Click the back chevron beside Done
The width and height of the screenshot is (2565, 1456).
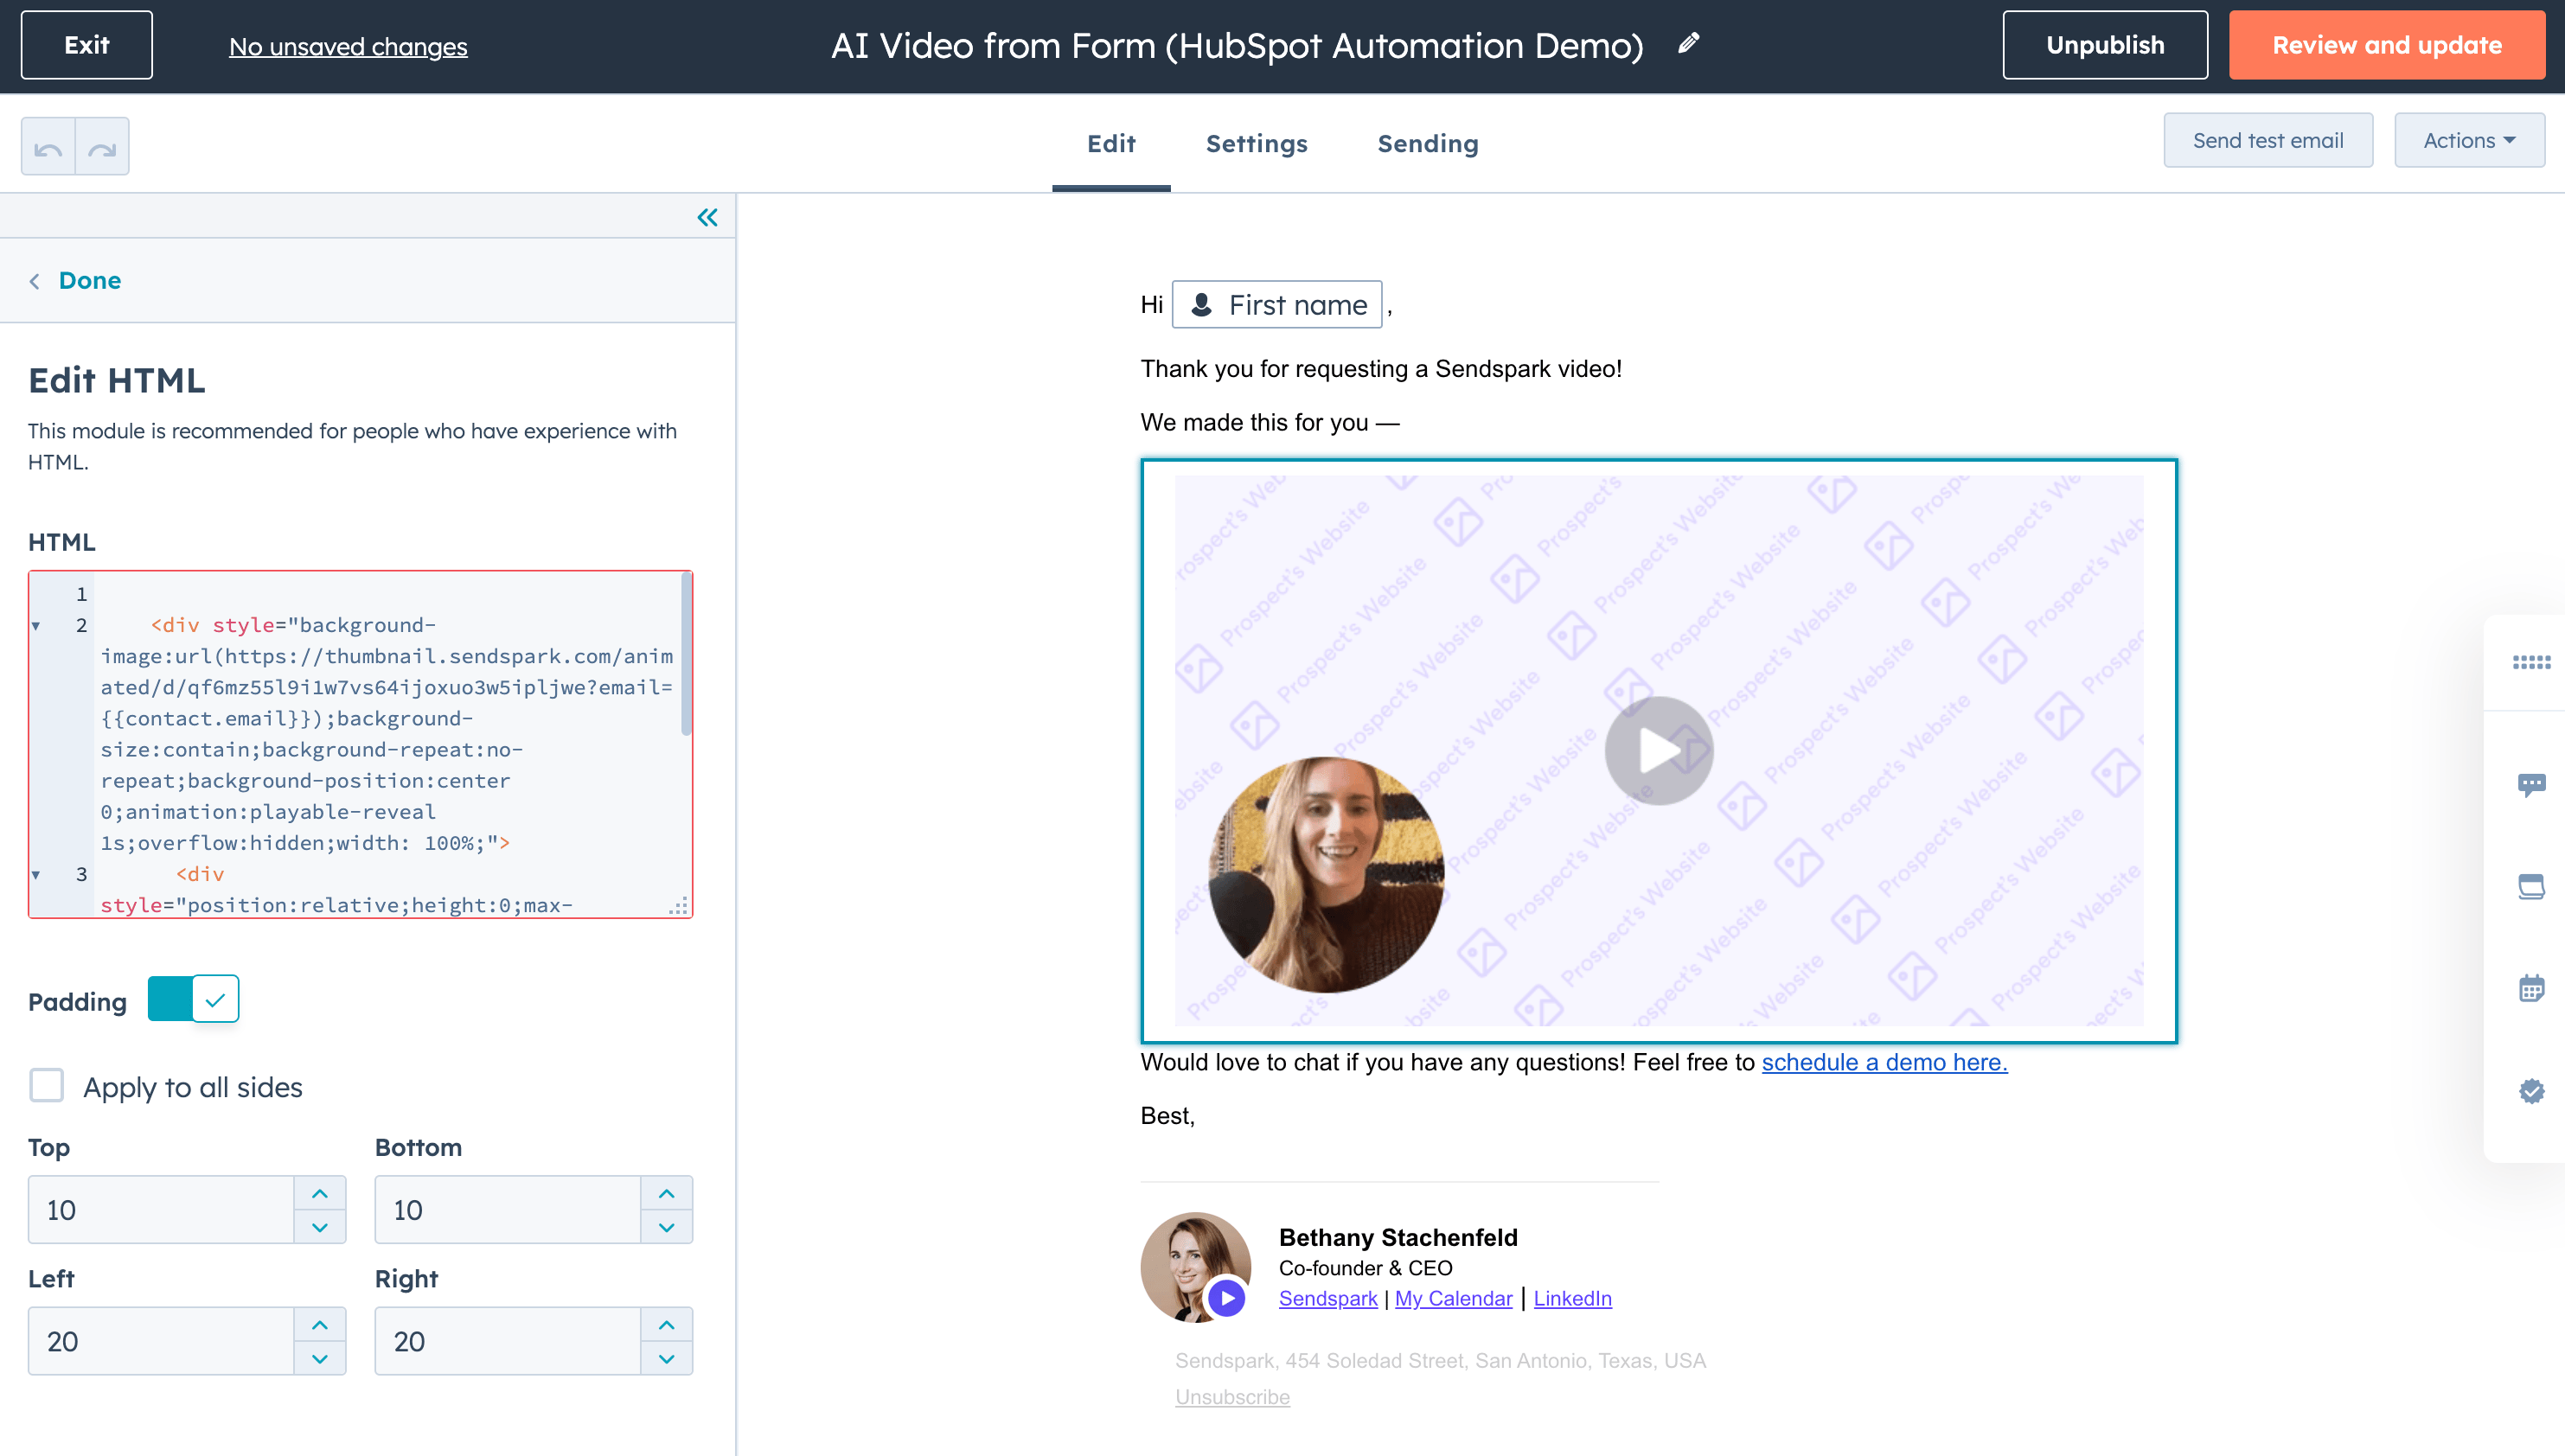pos(35,281)
